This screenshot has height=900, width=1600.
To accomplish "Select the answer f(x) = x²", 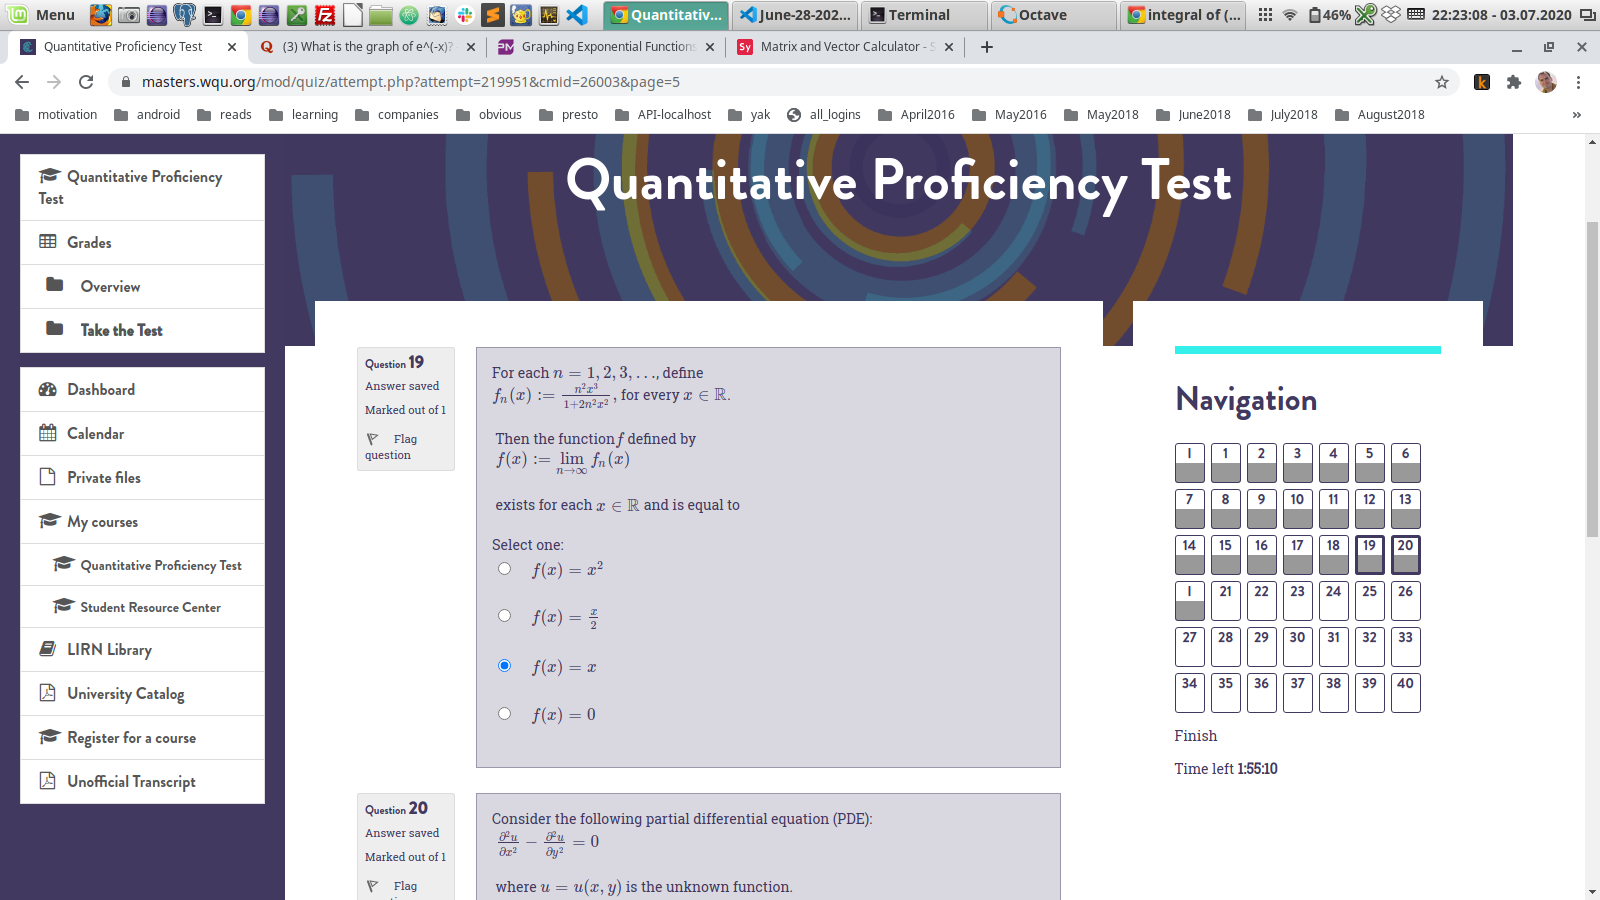I will click(505, 569).
